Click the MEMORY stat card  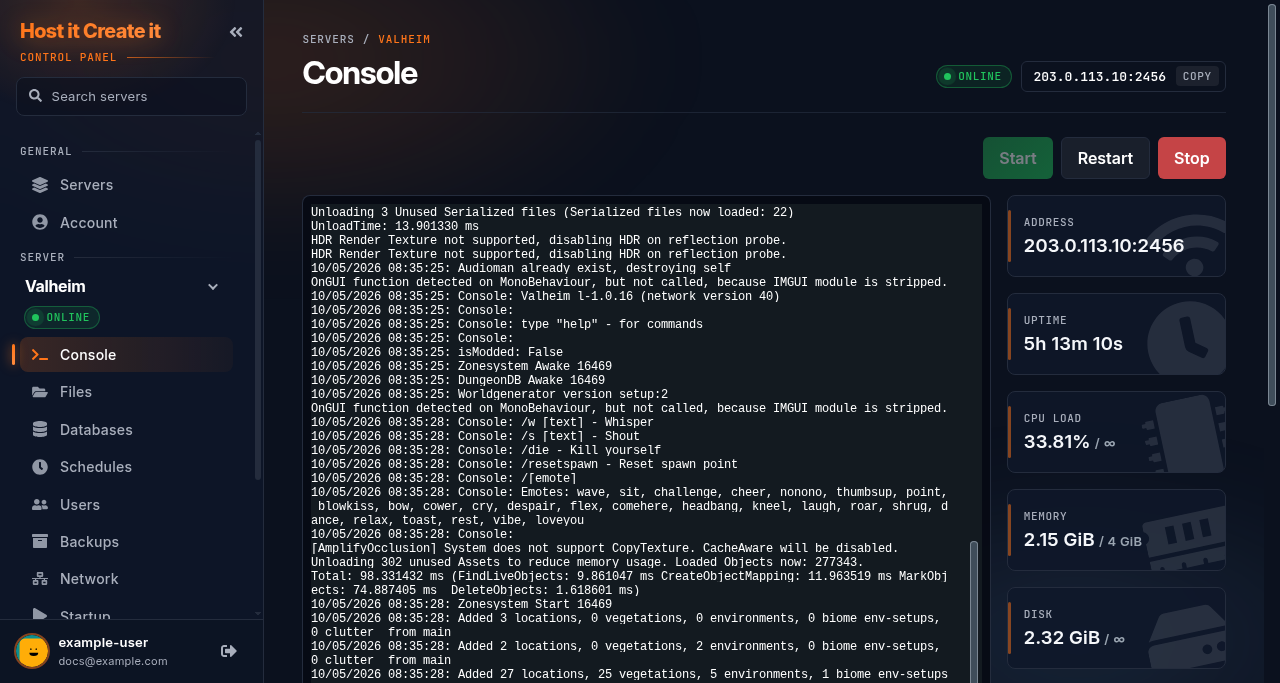click(1116, 530)
